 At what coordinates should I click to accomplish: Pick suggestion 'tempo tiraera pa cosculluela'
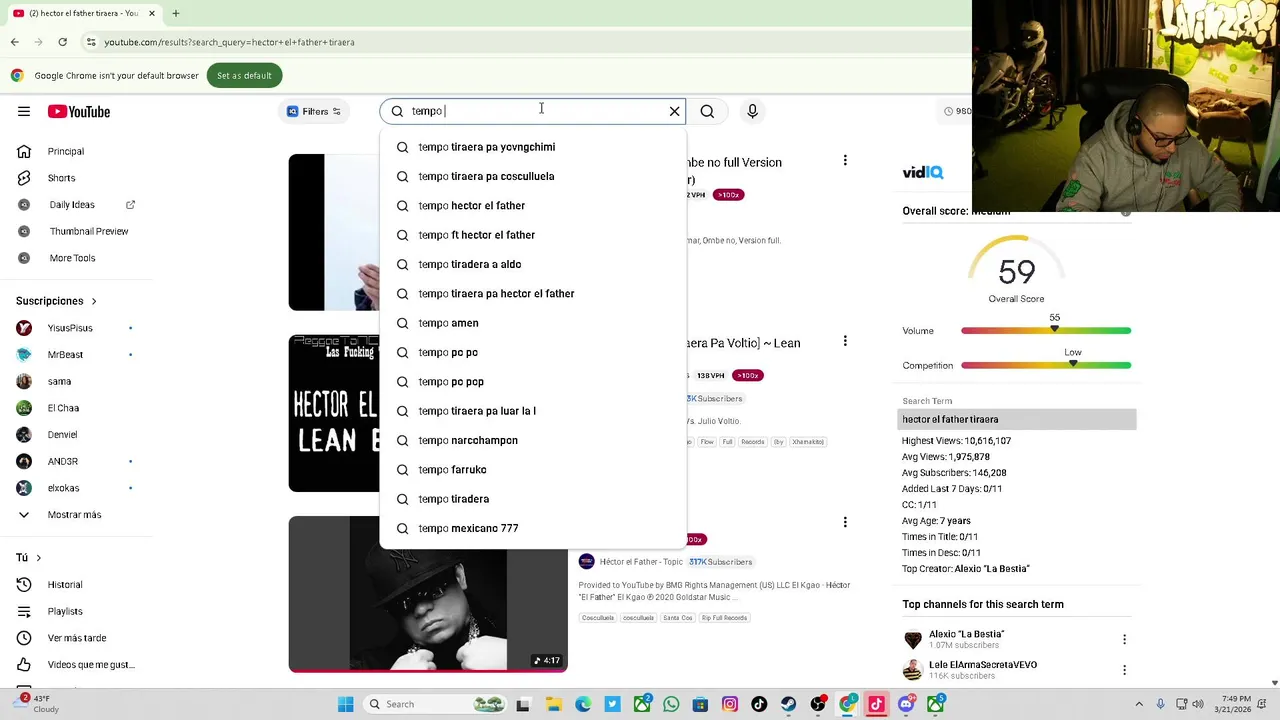point(533,176)
